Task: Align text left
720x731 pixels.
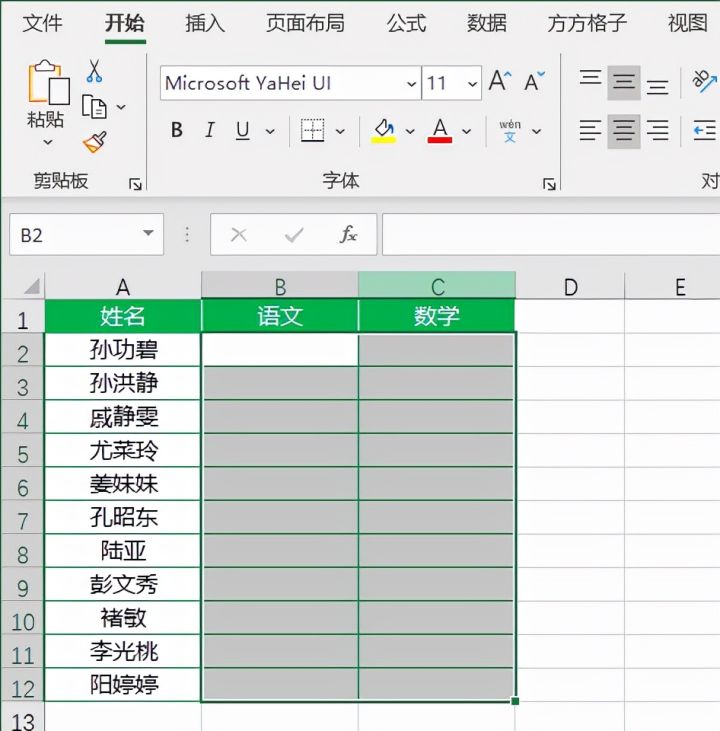Action: (x=590, y=131)
